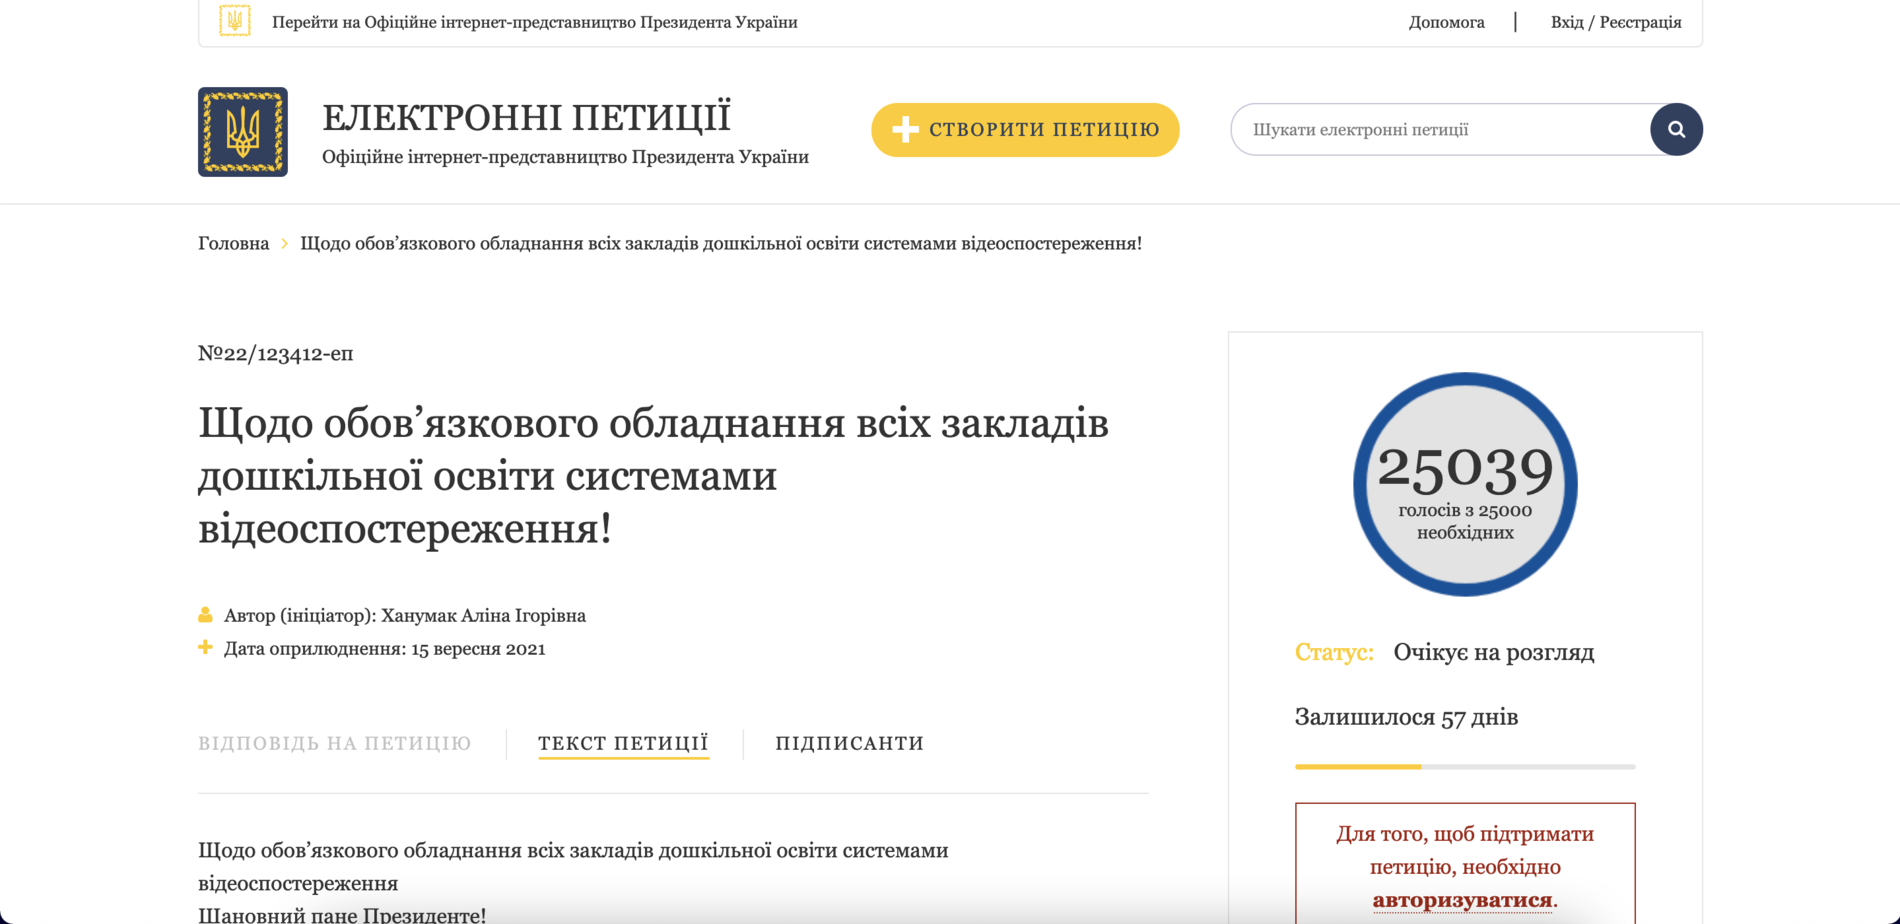Click status text Очікує на розгляд
The width and height of the screenshot is (1900, 924).
[x=1494, y=653]
